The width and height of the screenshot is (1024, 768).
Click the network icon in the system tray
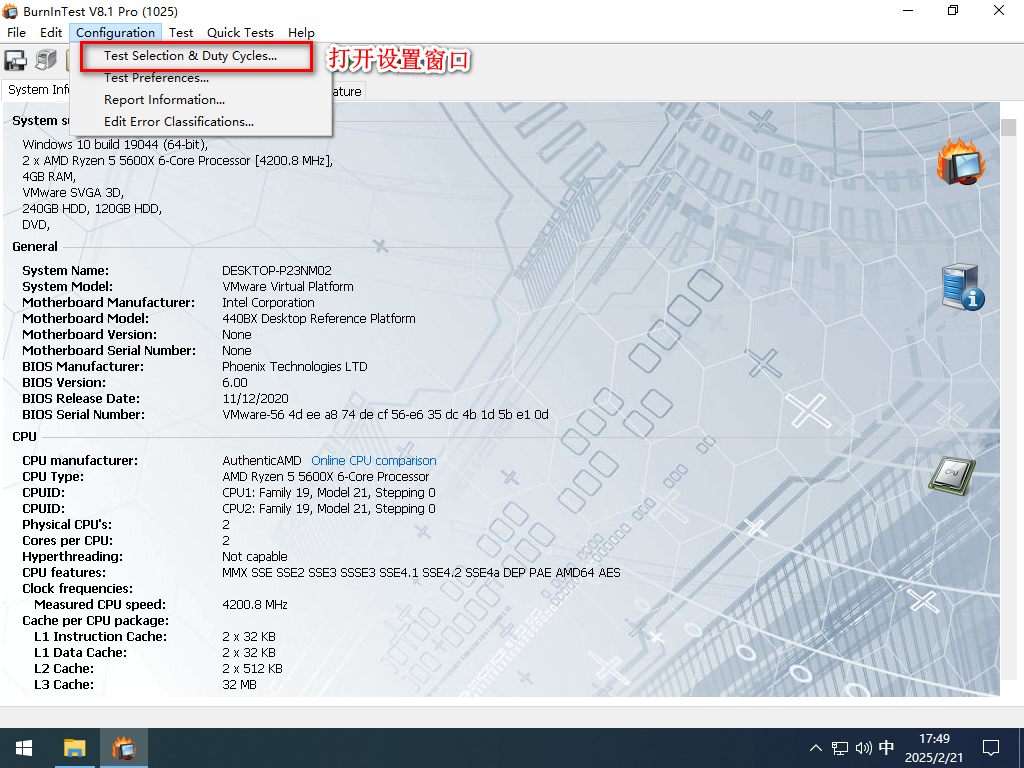(838, 747)
